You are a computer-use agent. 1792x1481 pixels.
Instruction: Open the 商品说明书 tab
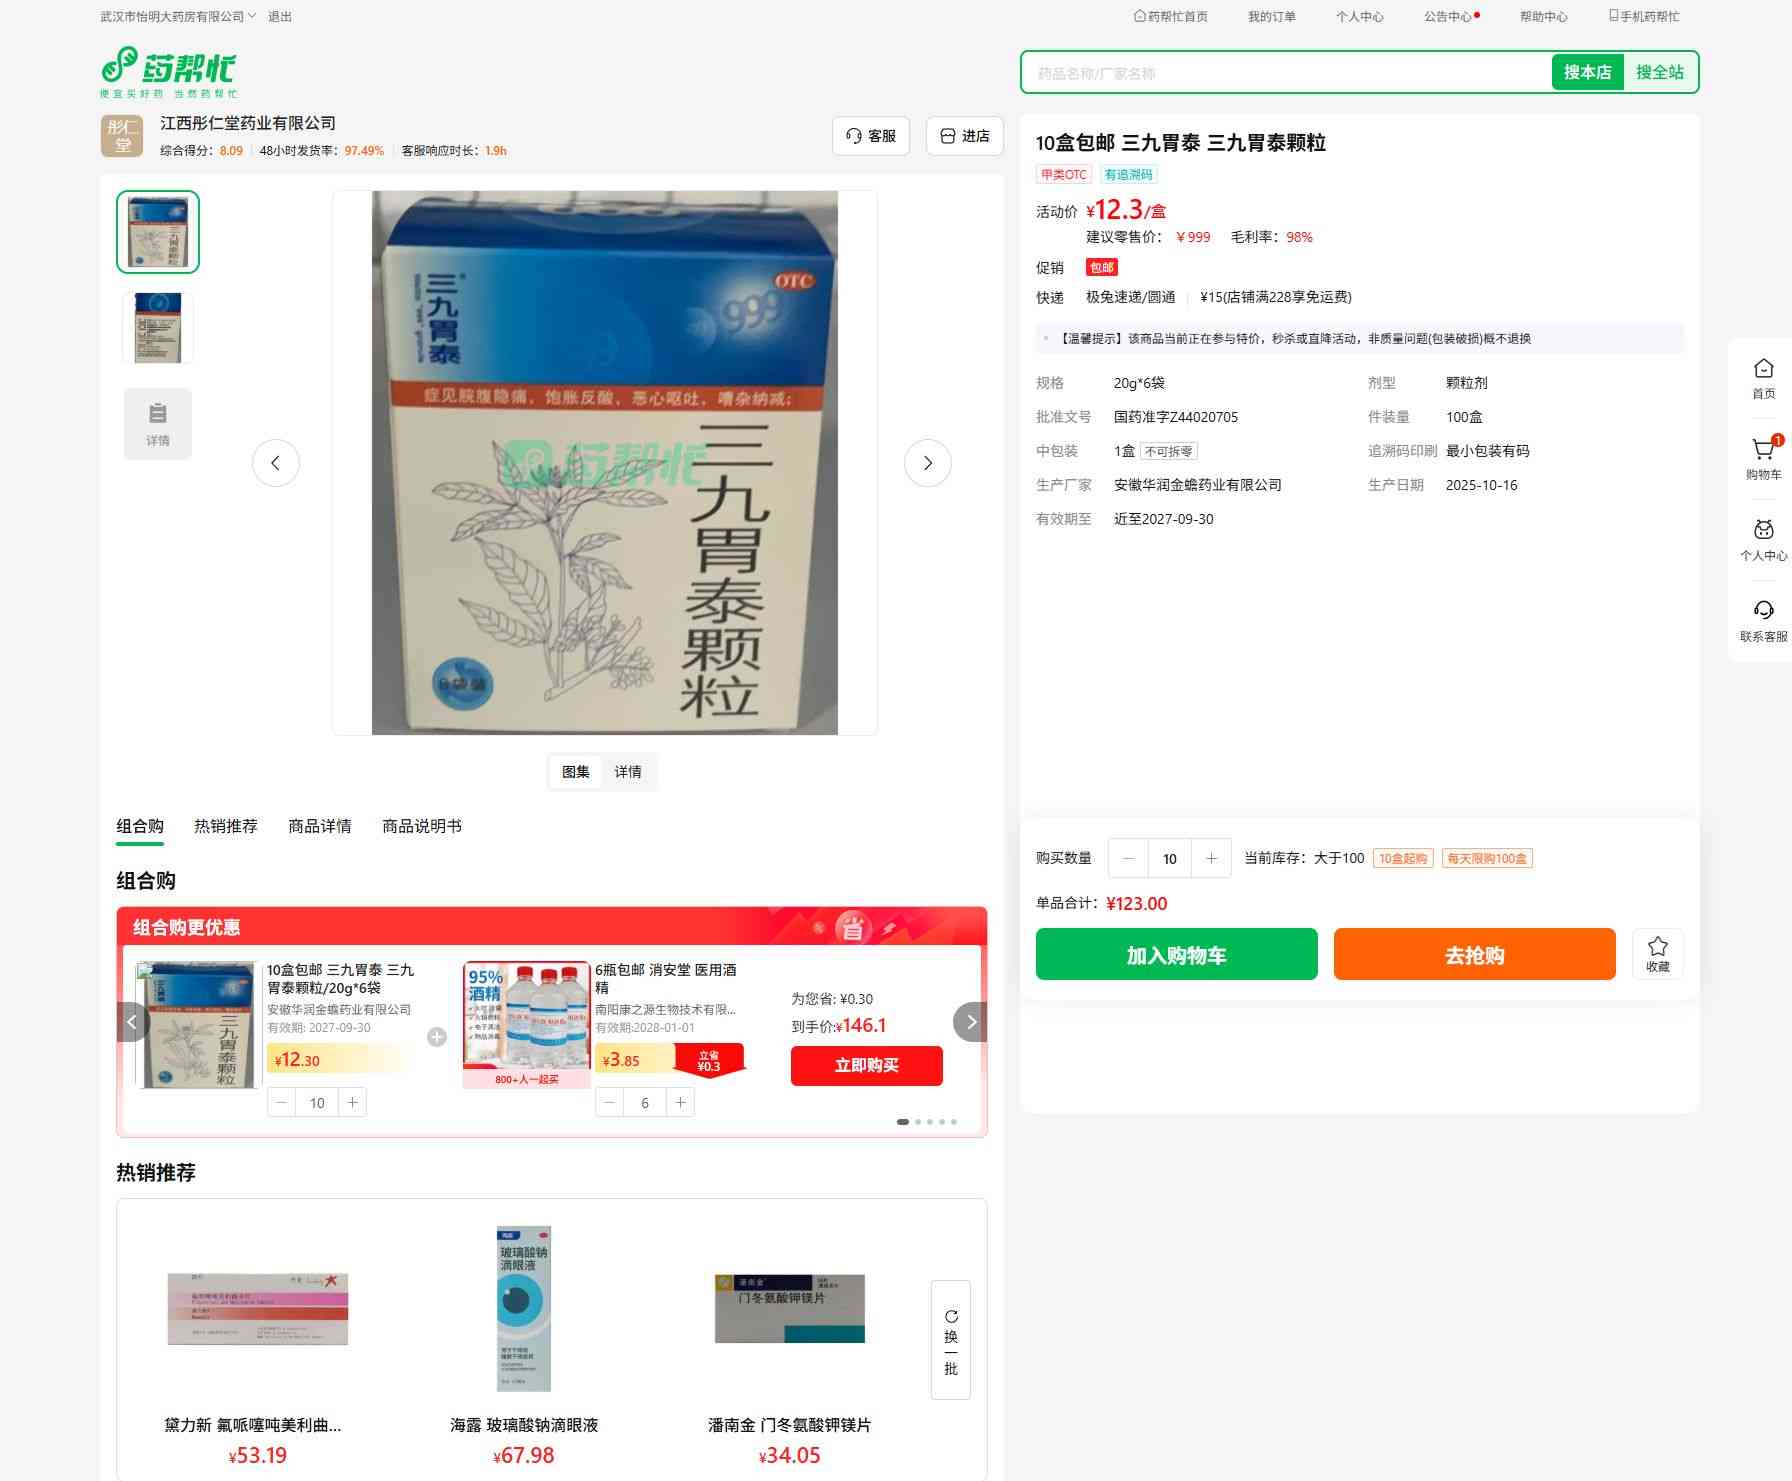[421, 826]
